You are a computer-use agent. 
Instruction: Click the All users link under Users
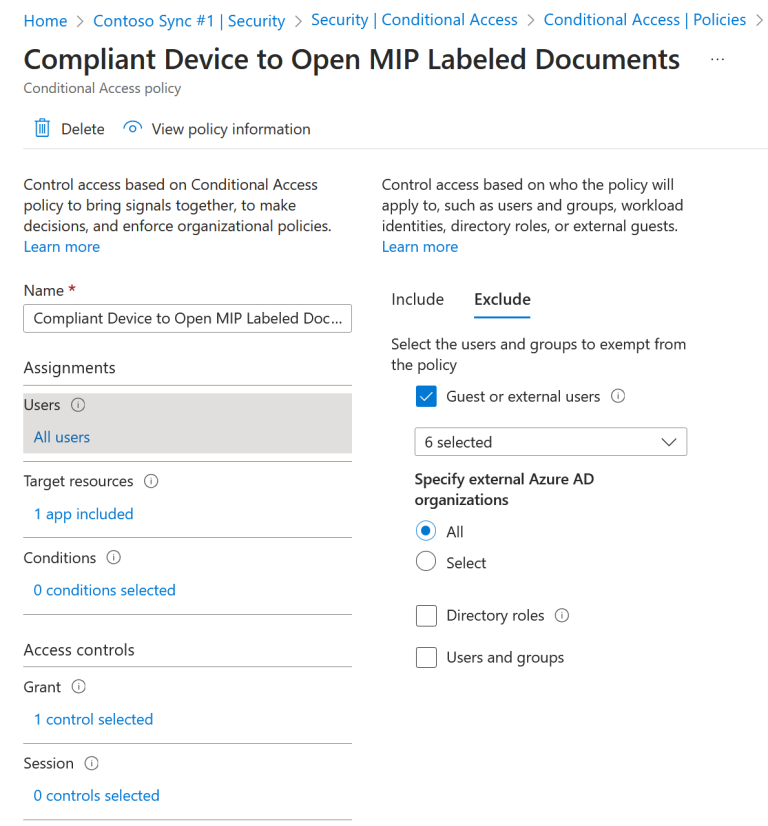point(61,437)
